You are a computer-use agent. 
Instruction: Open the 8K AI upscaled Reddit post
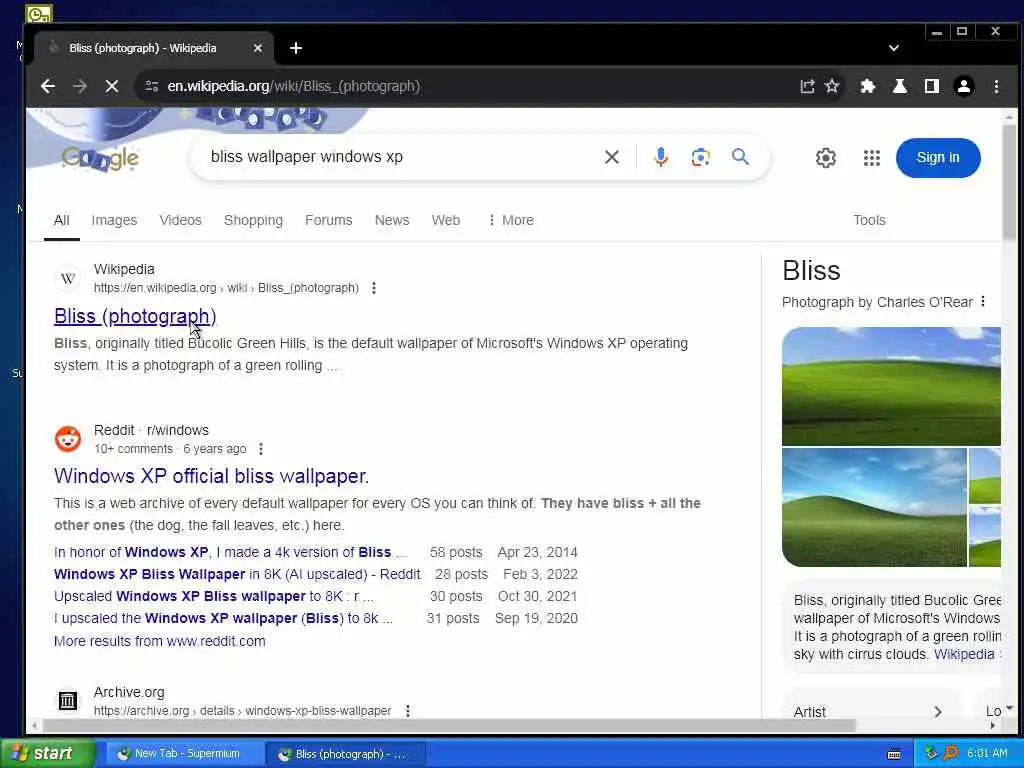pos(237,574)
